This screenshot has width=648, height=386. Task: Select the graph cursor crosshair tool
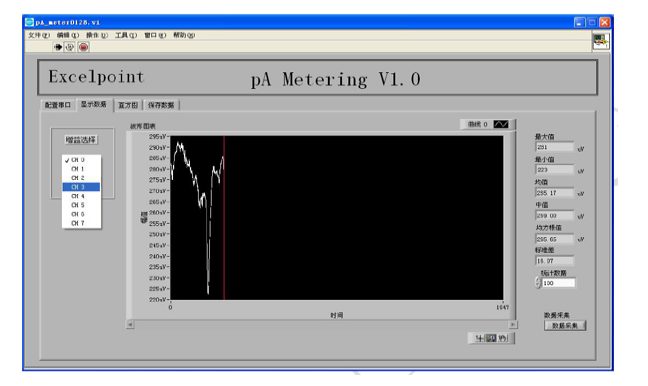(x=479, y=338)
